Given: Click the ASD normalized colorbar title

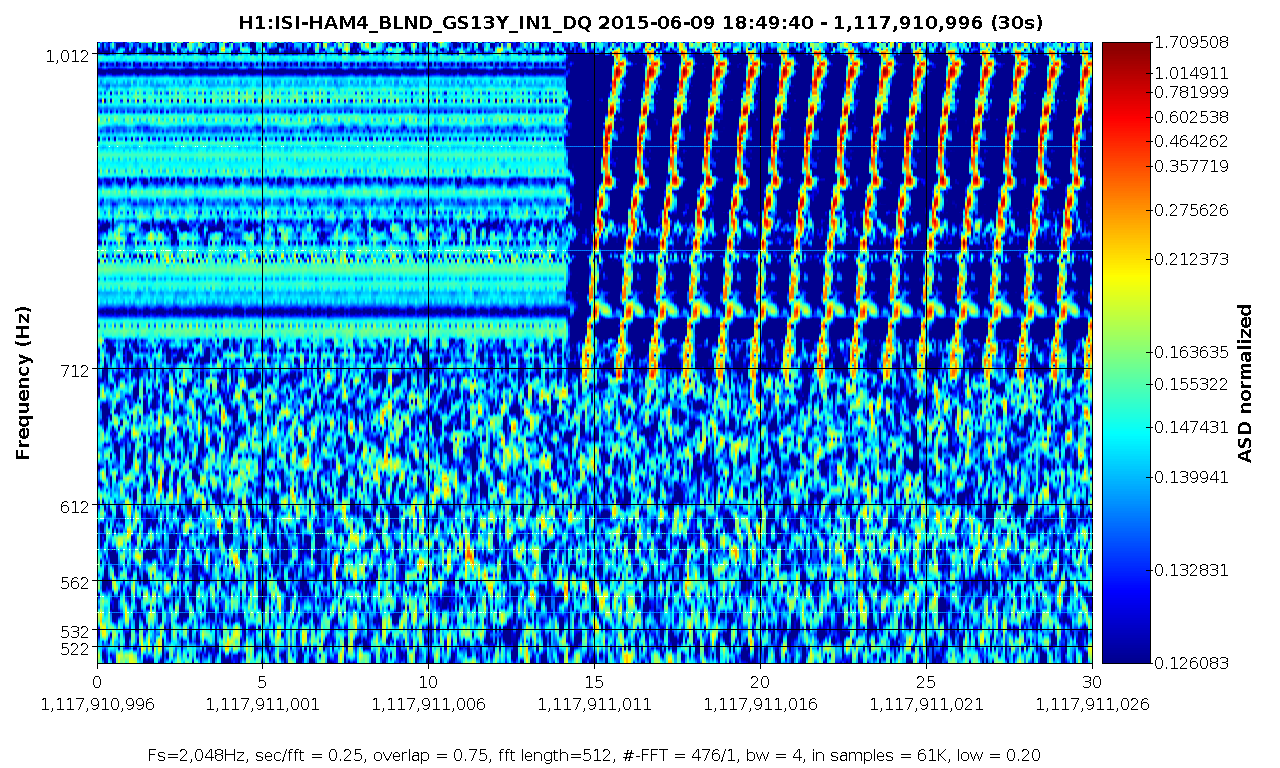Looking at the screenshot, I should [x=1246, y=383].
